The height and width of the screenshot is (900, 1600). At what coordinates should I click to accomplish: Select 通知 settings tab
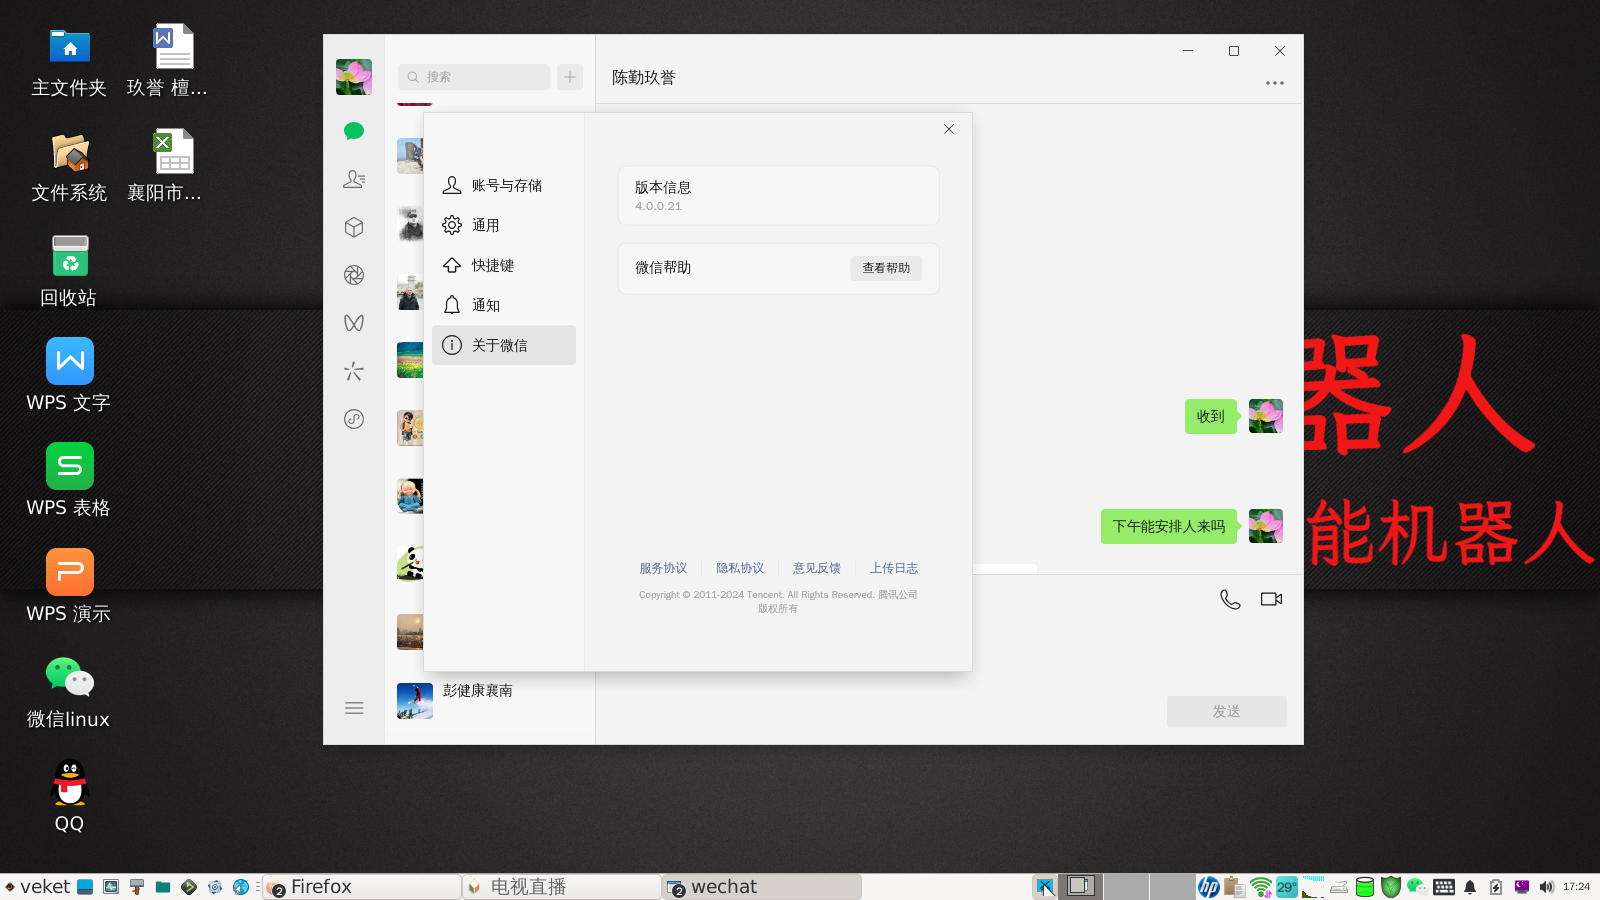coord(504,305)
